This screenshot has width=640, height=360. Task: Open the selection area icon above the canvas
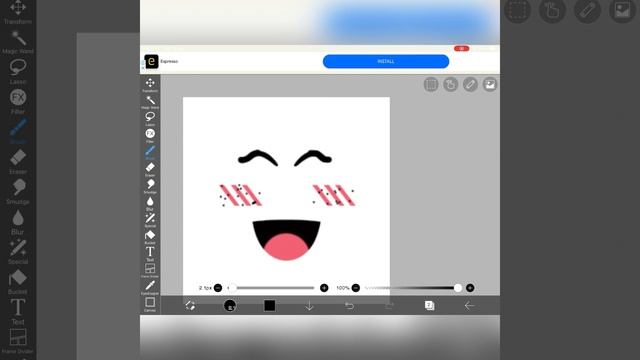pyautogui.click(x=431, y=84)
